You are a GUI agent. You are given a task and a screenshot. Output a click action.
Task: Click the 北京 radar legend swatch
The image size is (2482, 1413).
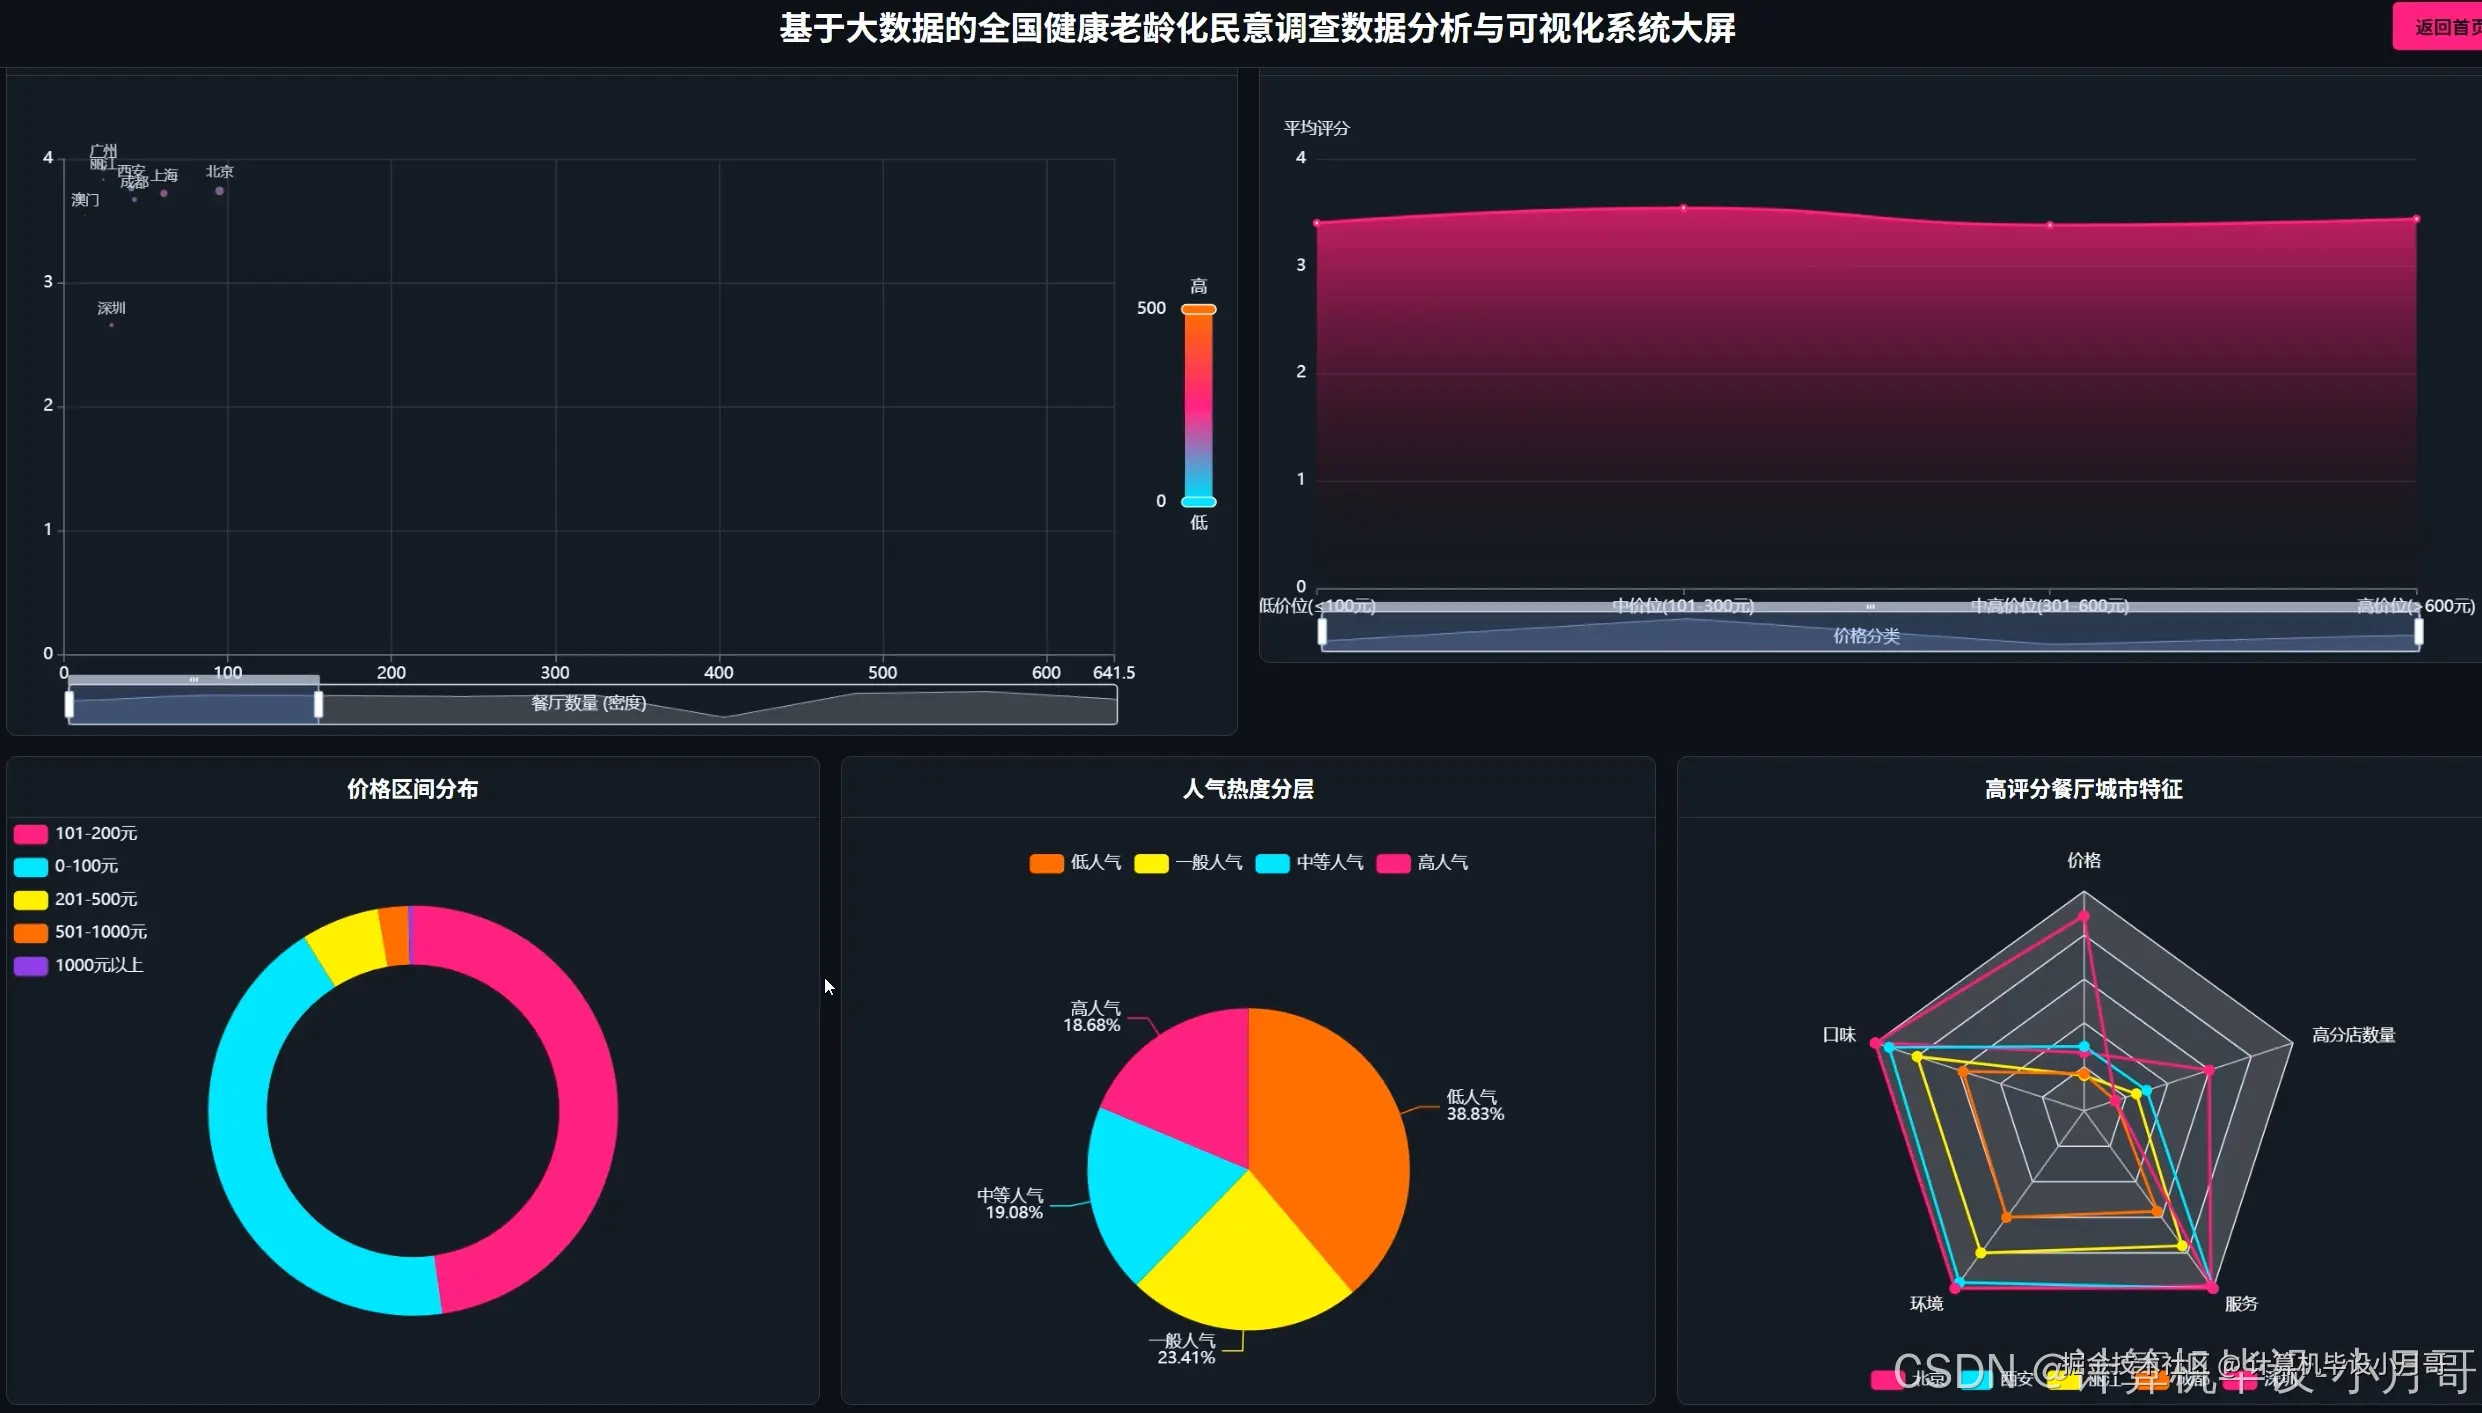point(1887,1380)
